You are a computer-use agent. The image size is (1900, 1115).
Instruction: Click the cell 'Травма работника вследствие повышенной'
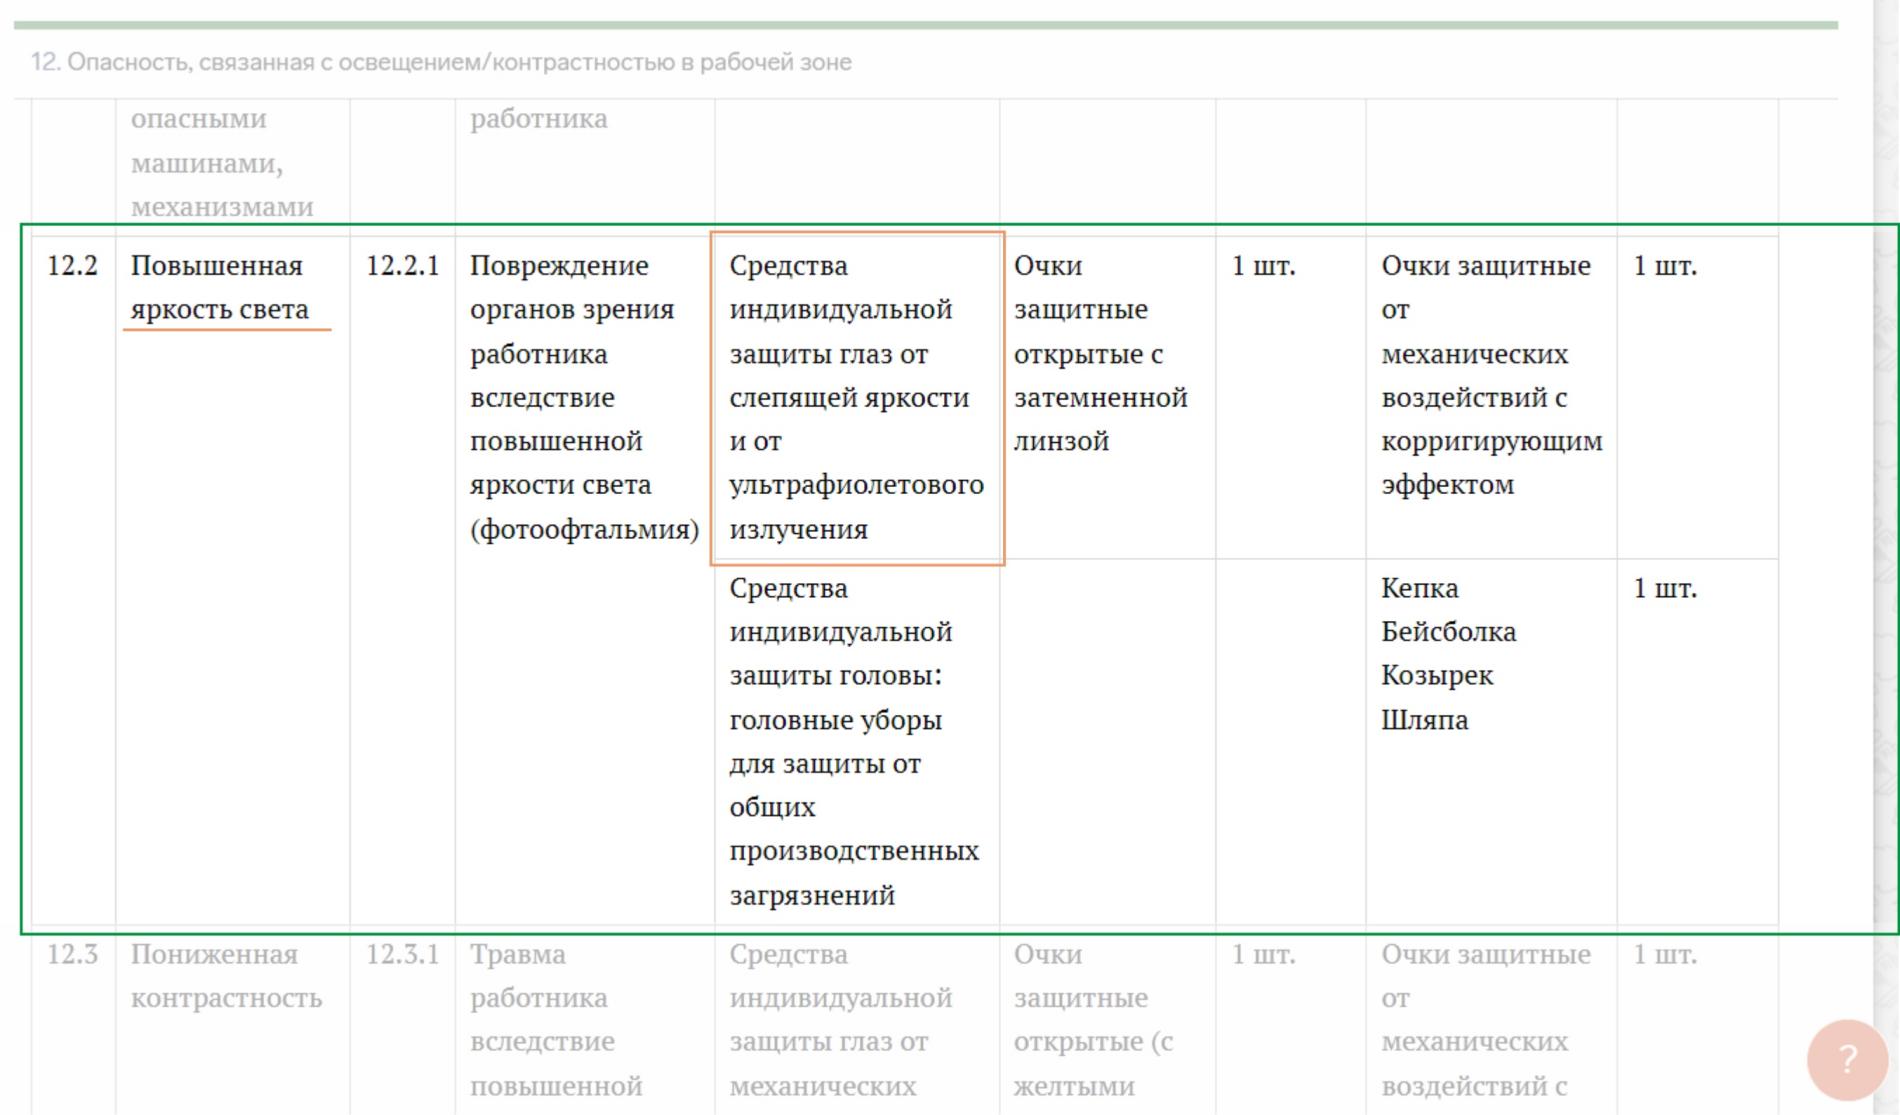point(585,1020)
